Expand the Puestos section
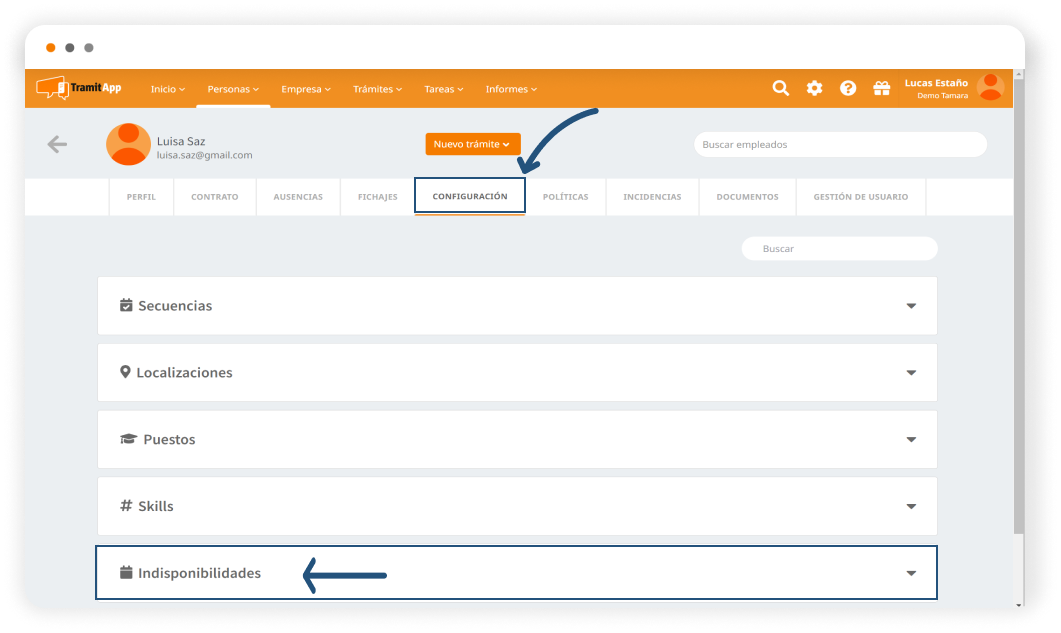The image size is (1061, 633). [517, 440]
